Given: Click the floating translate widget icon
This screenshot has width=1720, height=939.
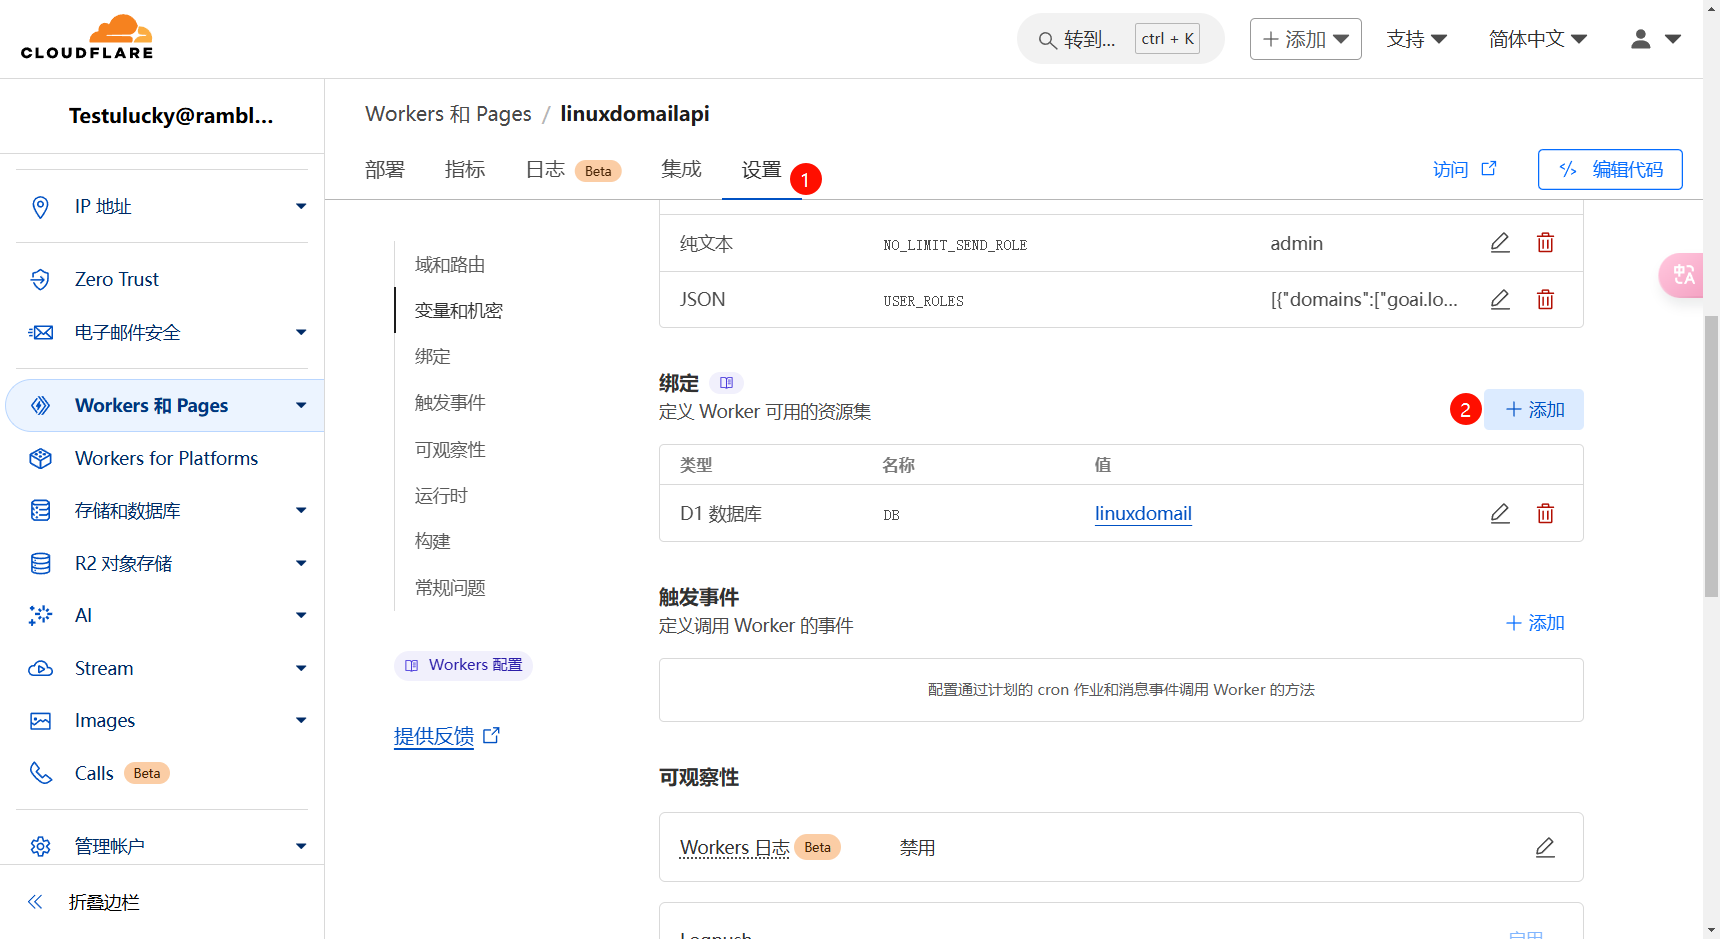Looking at the screenshot, I should click(x=1683, y=275).
